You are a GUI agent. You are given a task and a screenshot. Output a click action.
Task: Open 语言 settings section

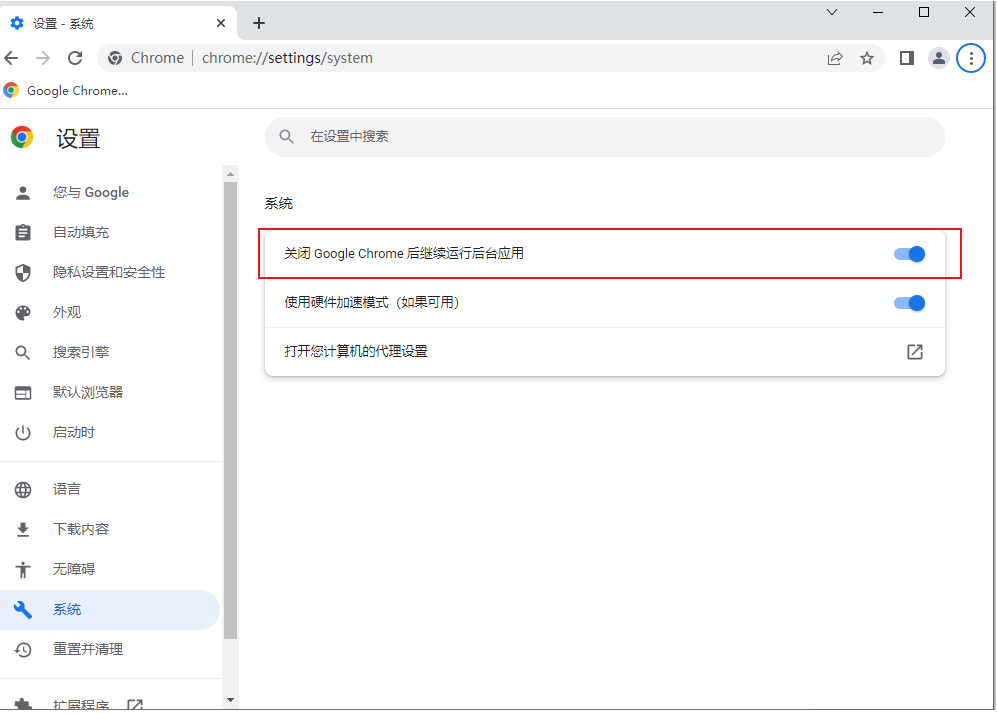(109, 490)
